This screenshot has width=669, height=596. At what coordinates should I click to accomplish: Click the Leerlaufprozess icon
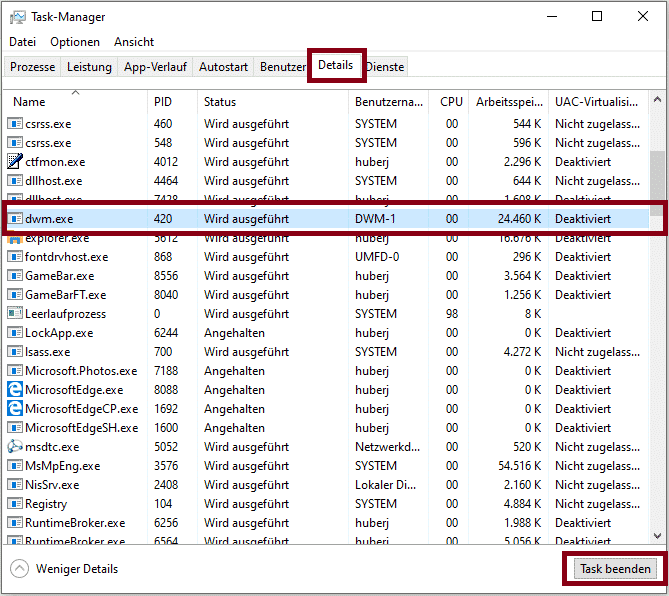(15, 314)
